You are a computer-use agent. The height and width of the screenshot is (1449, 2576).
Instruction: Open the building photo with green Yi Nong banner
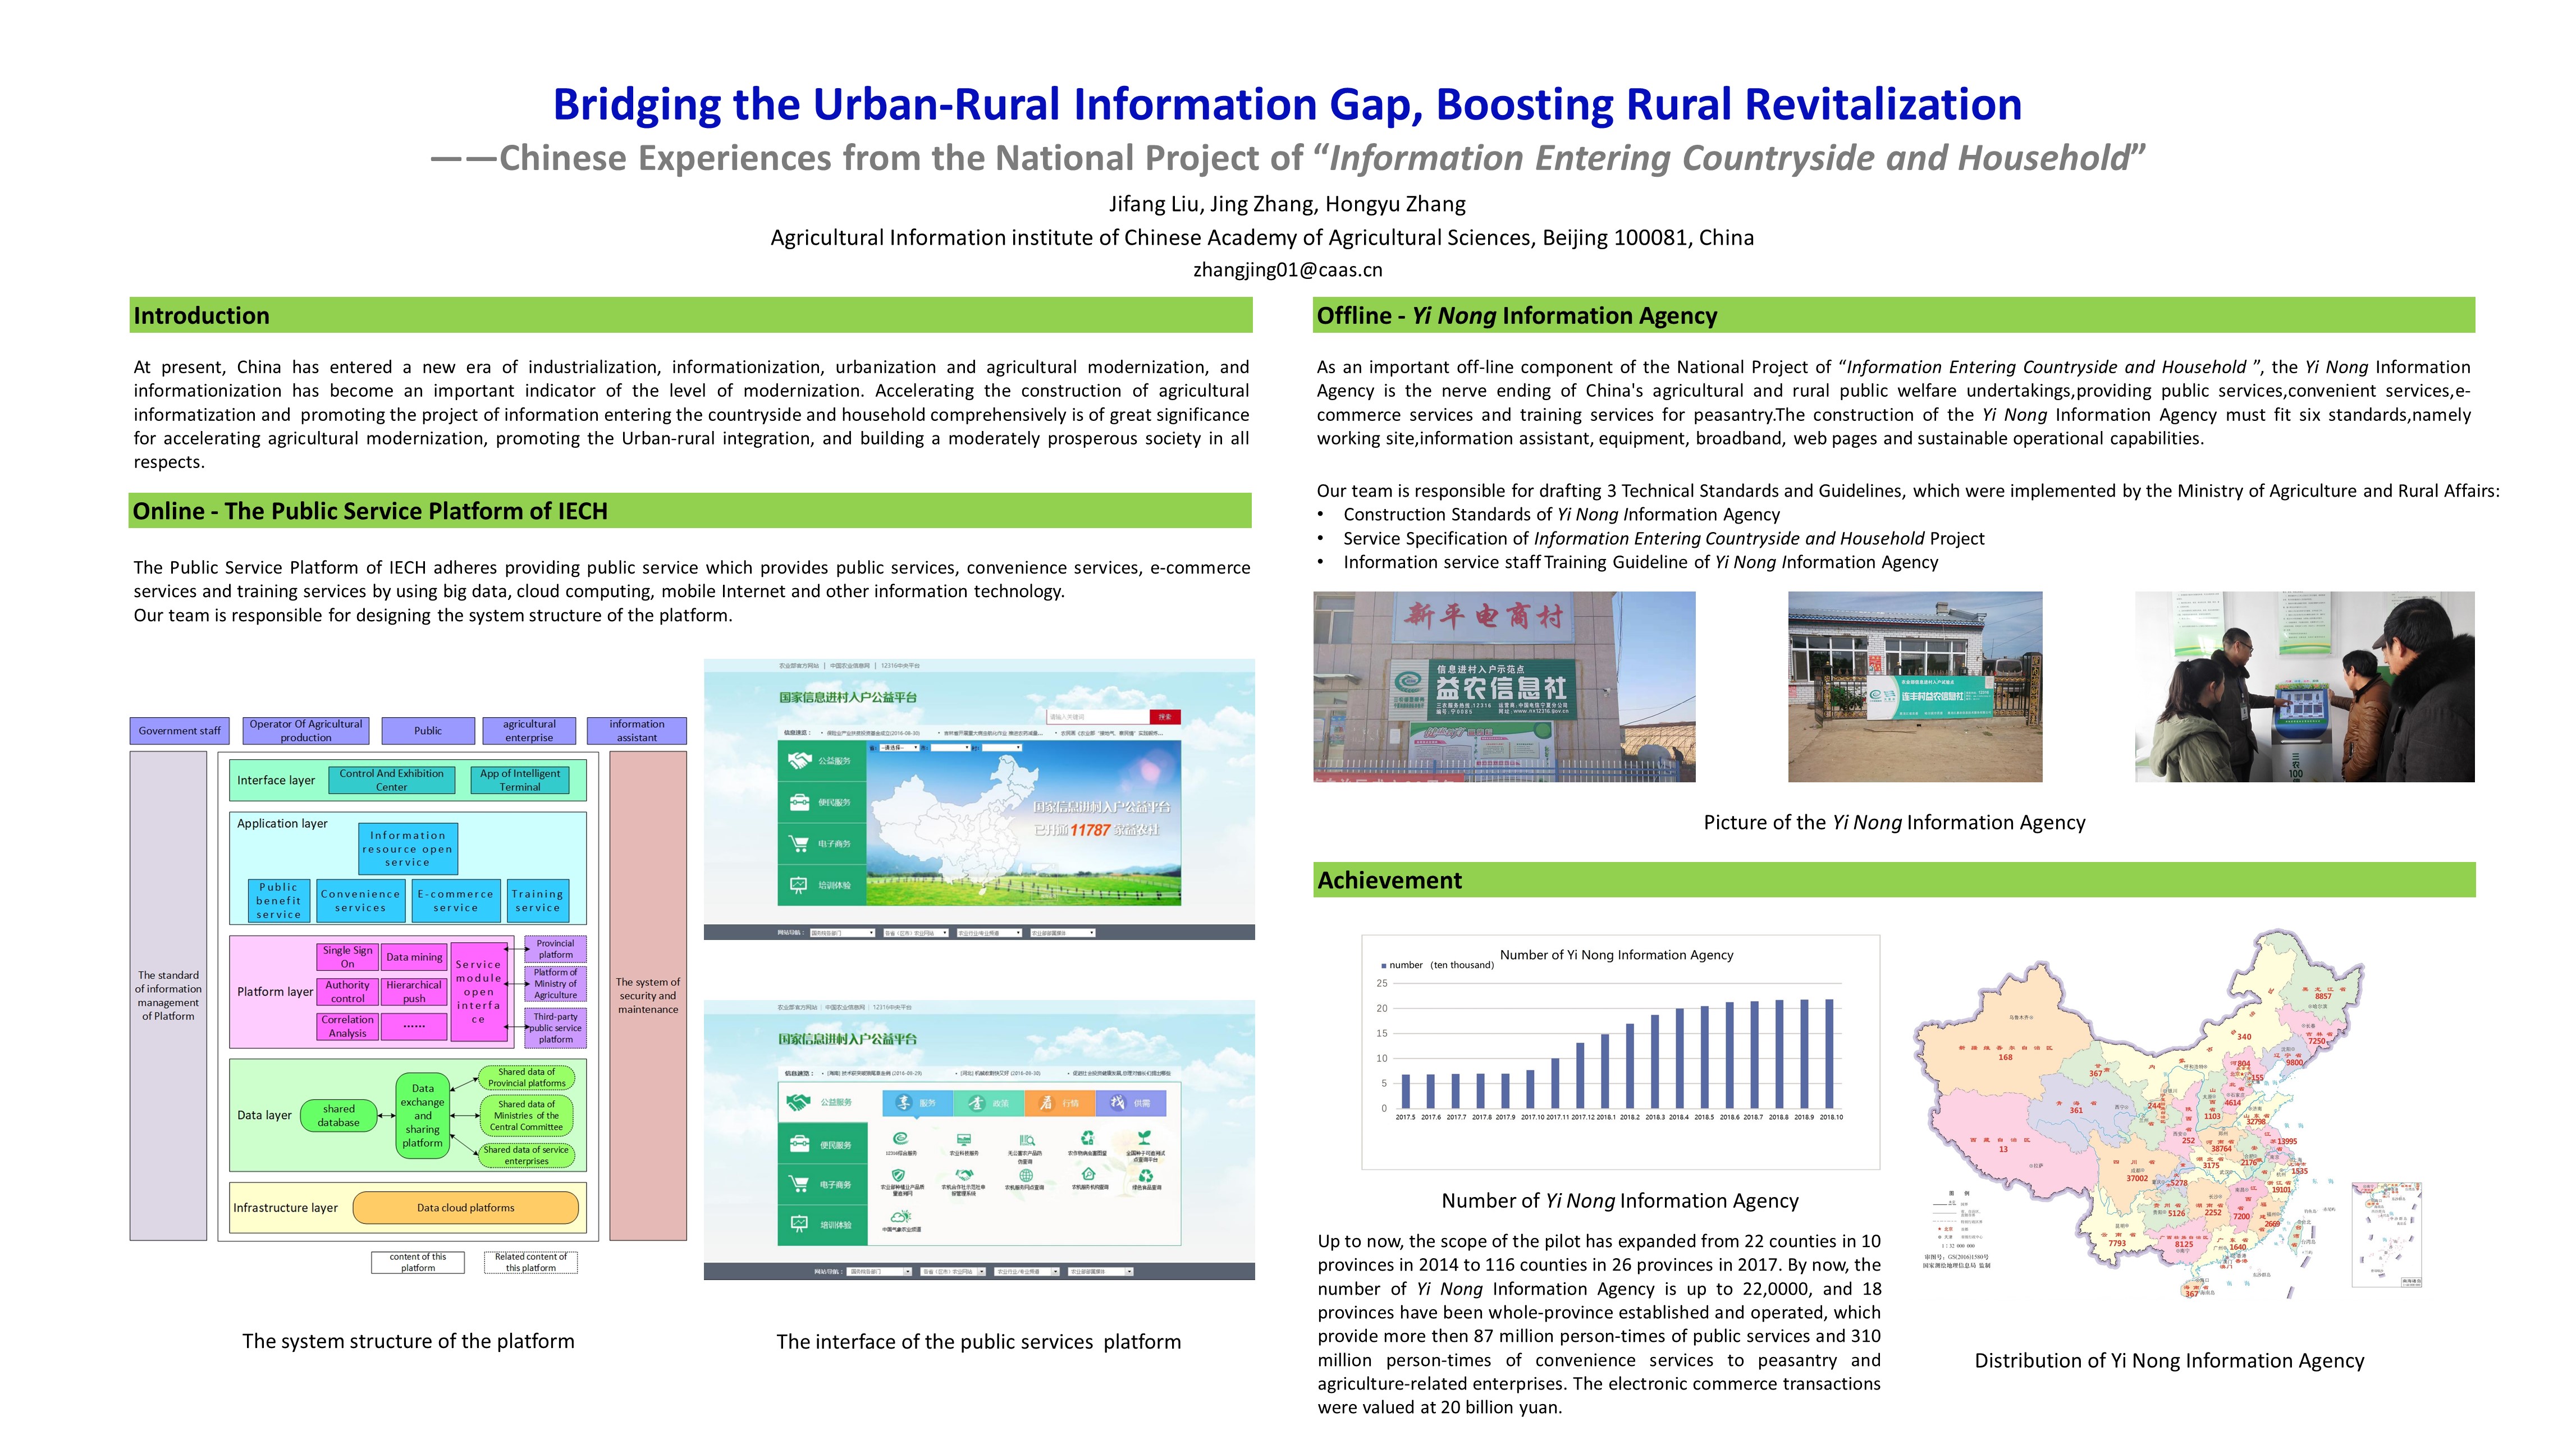pyautogui.click(x=1915, y=687)
